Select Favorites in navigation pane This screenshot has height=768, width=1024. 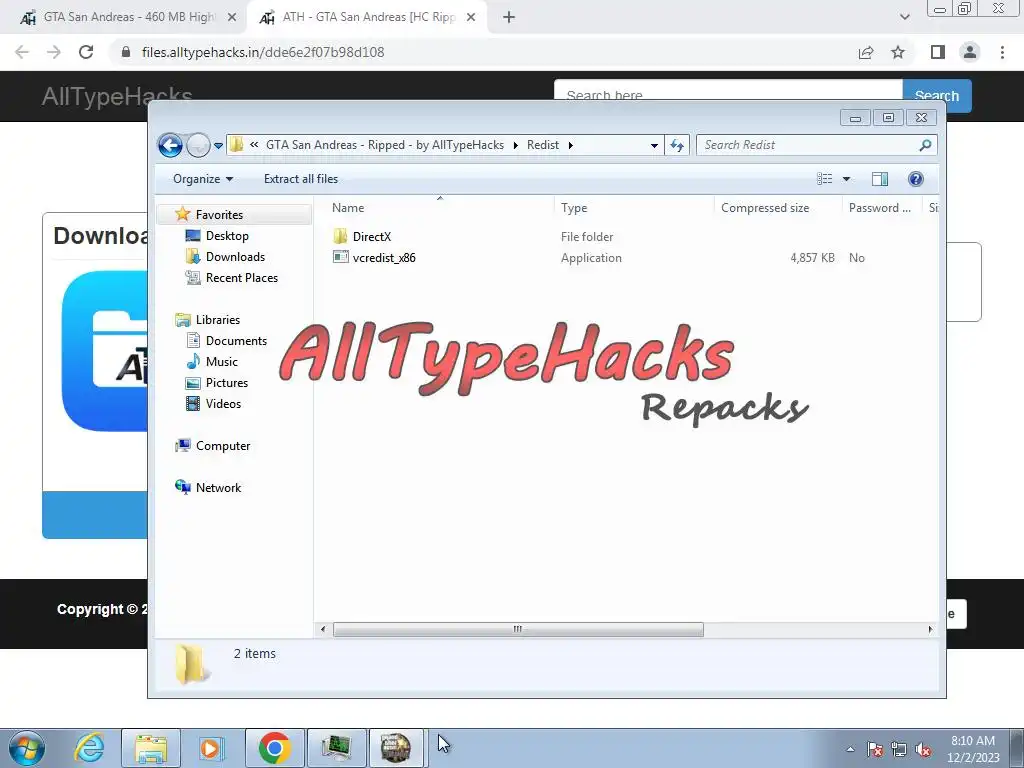(219, 215)
